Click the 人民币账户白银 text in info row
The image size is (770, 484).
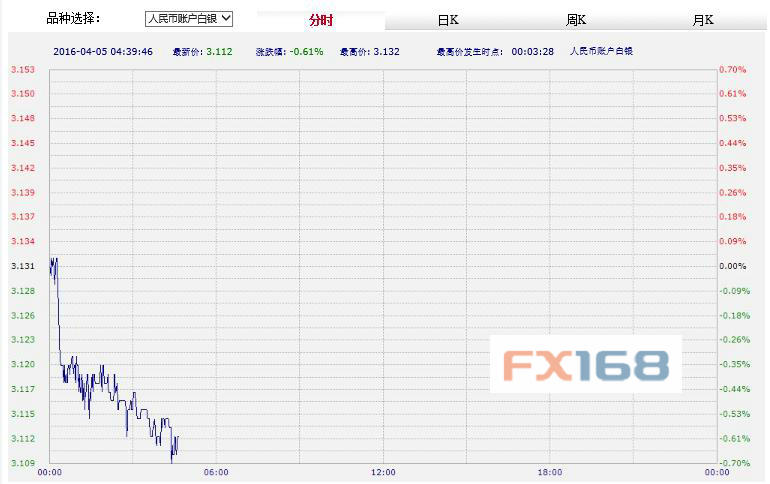601,51
